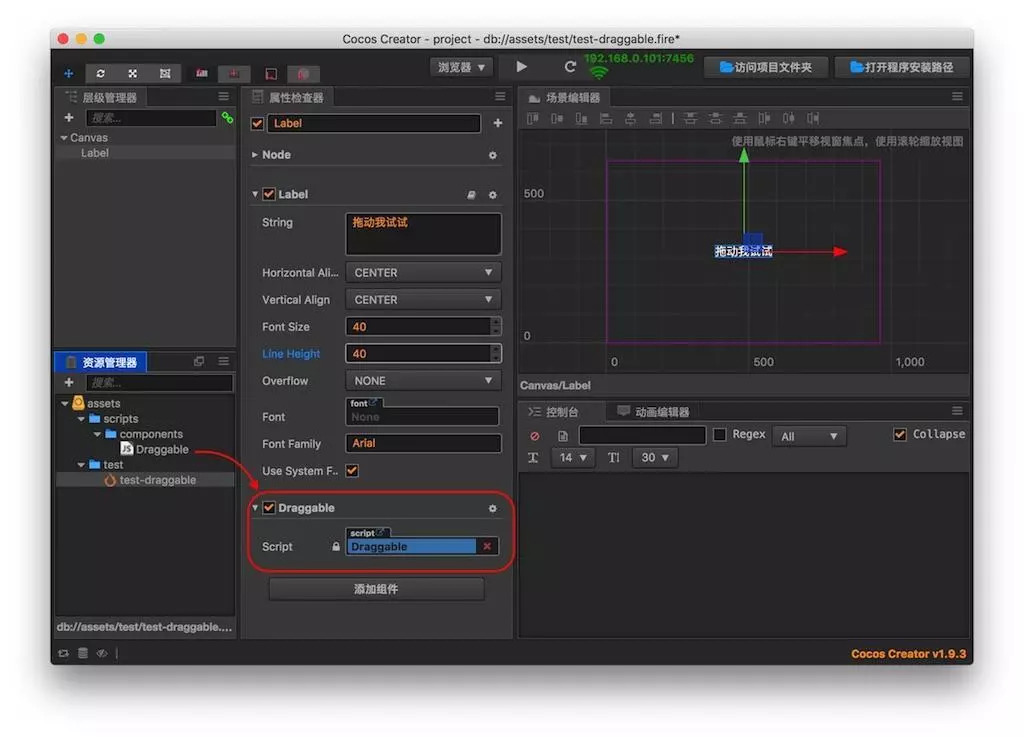1024x737 pixels.
Task: Select the move transform tool in toolbar
Action: click(68, 73)
